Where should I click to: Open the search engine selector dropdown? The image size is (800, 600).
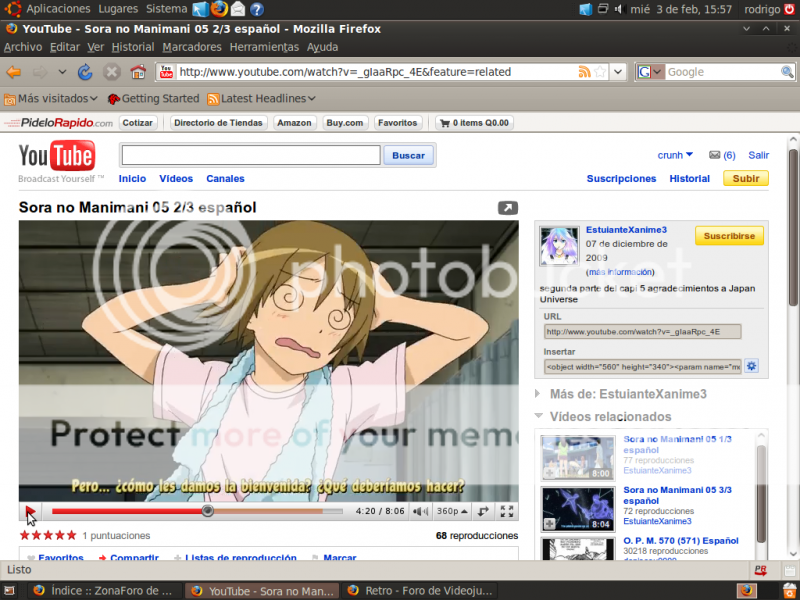pos(649,72)
